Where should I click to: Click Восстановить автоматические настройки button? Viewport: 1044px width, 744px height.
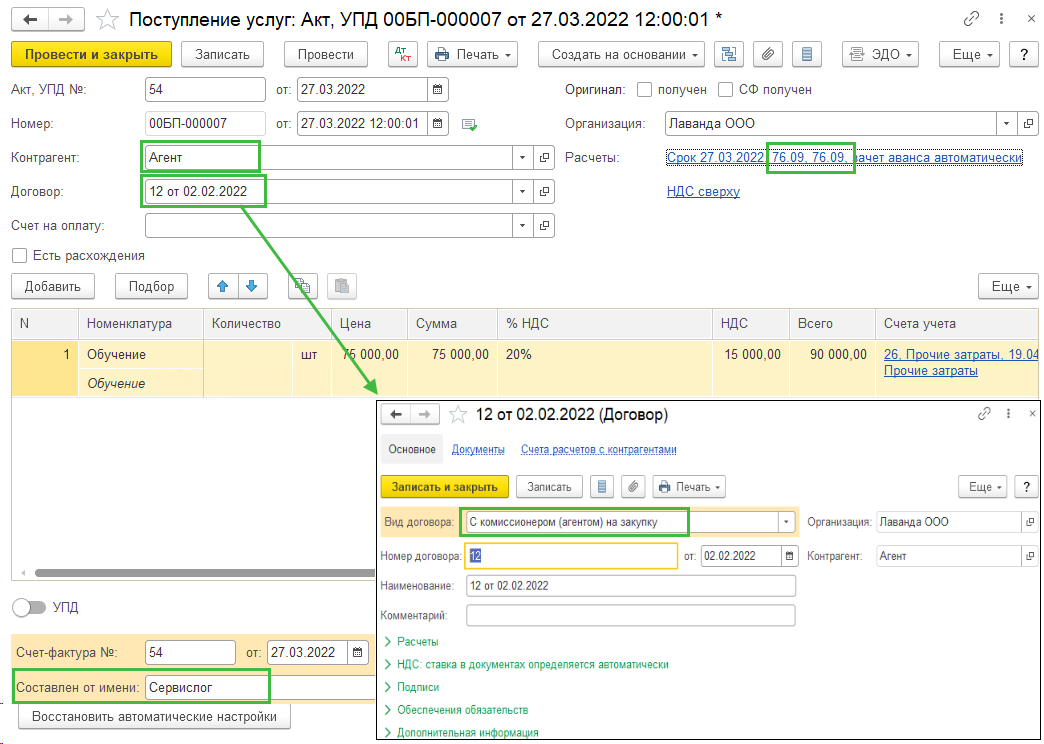coord(154,717)
